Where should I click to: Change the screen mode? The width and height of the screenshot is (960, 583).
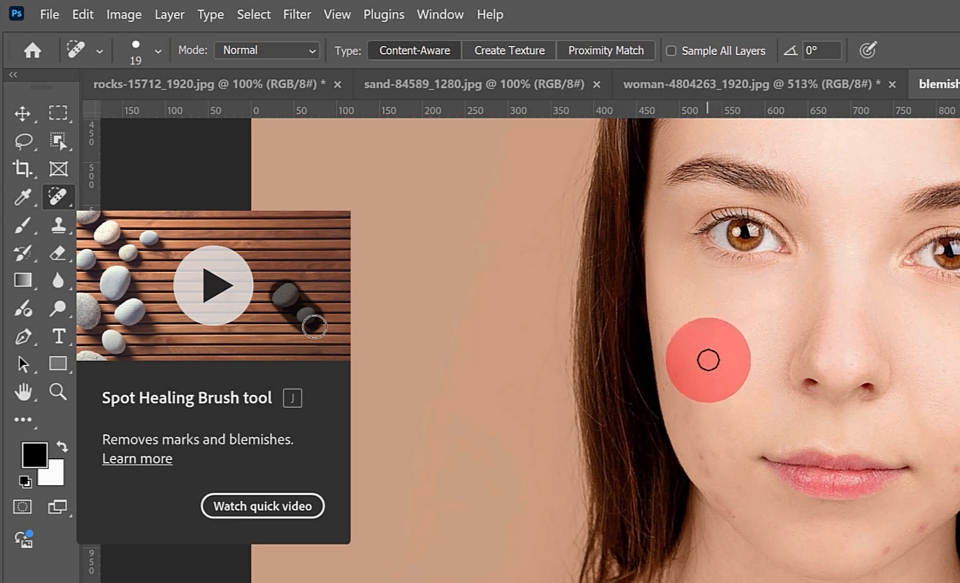58,507
